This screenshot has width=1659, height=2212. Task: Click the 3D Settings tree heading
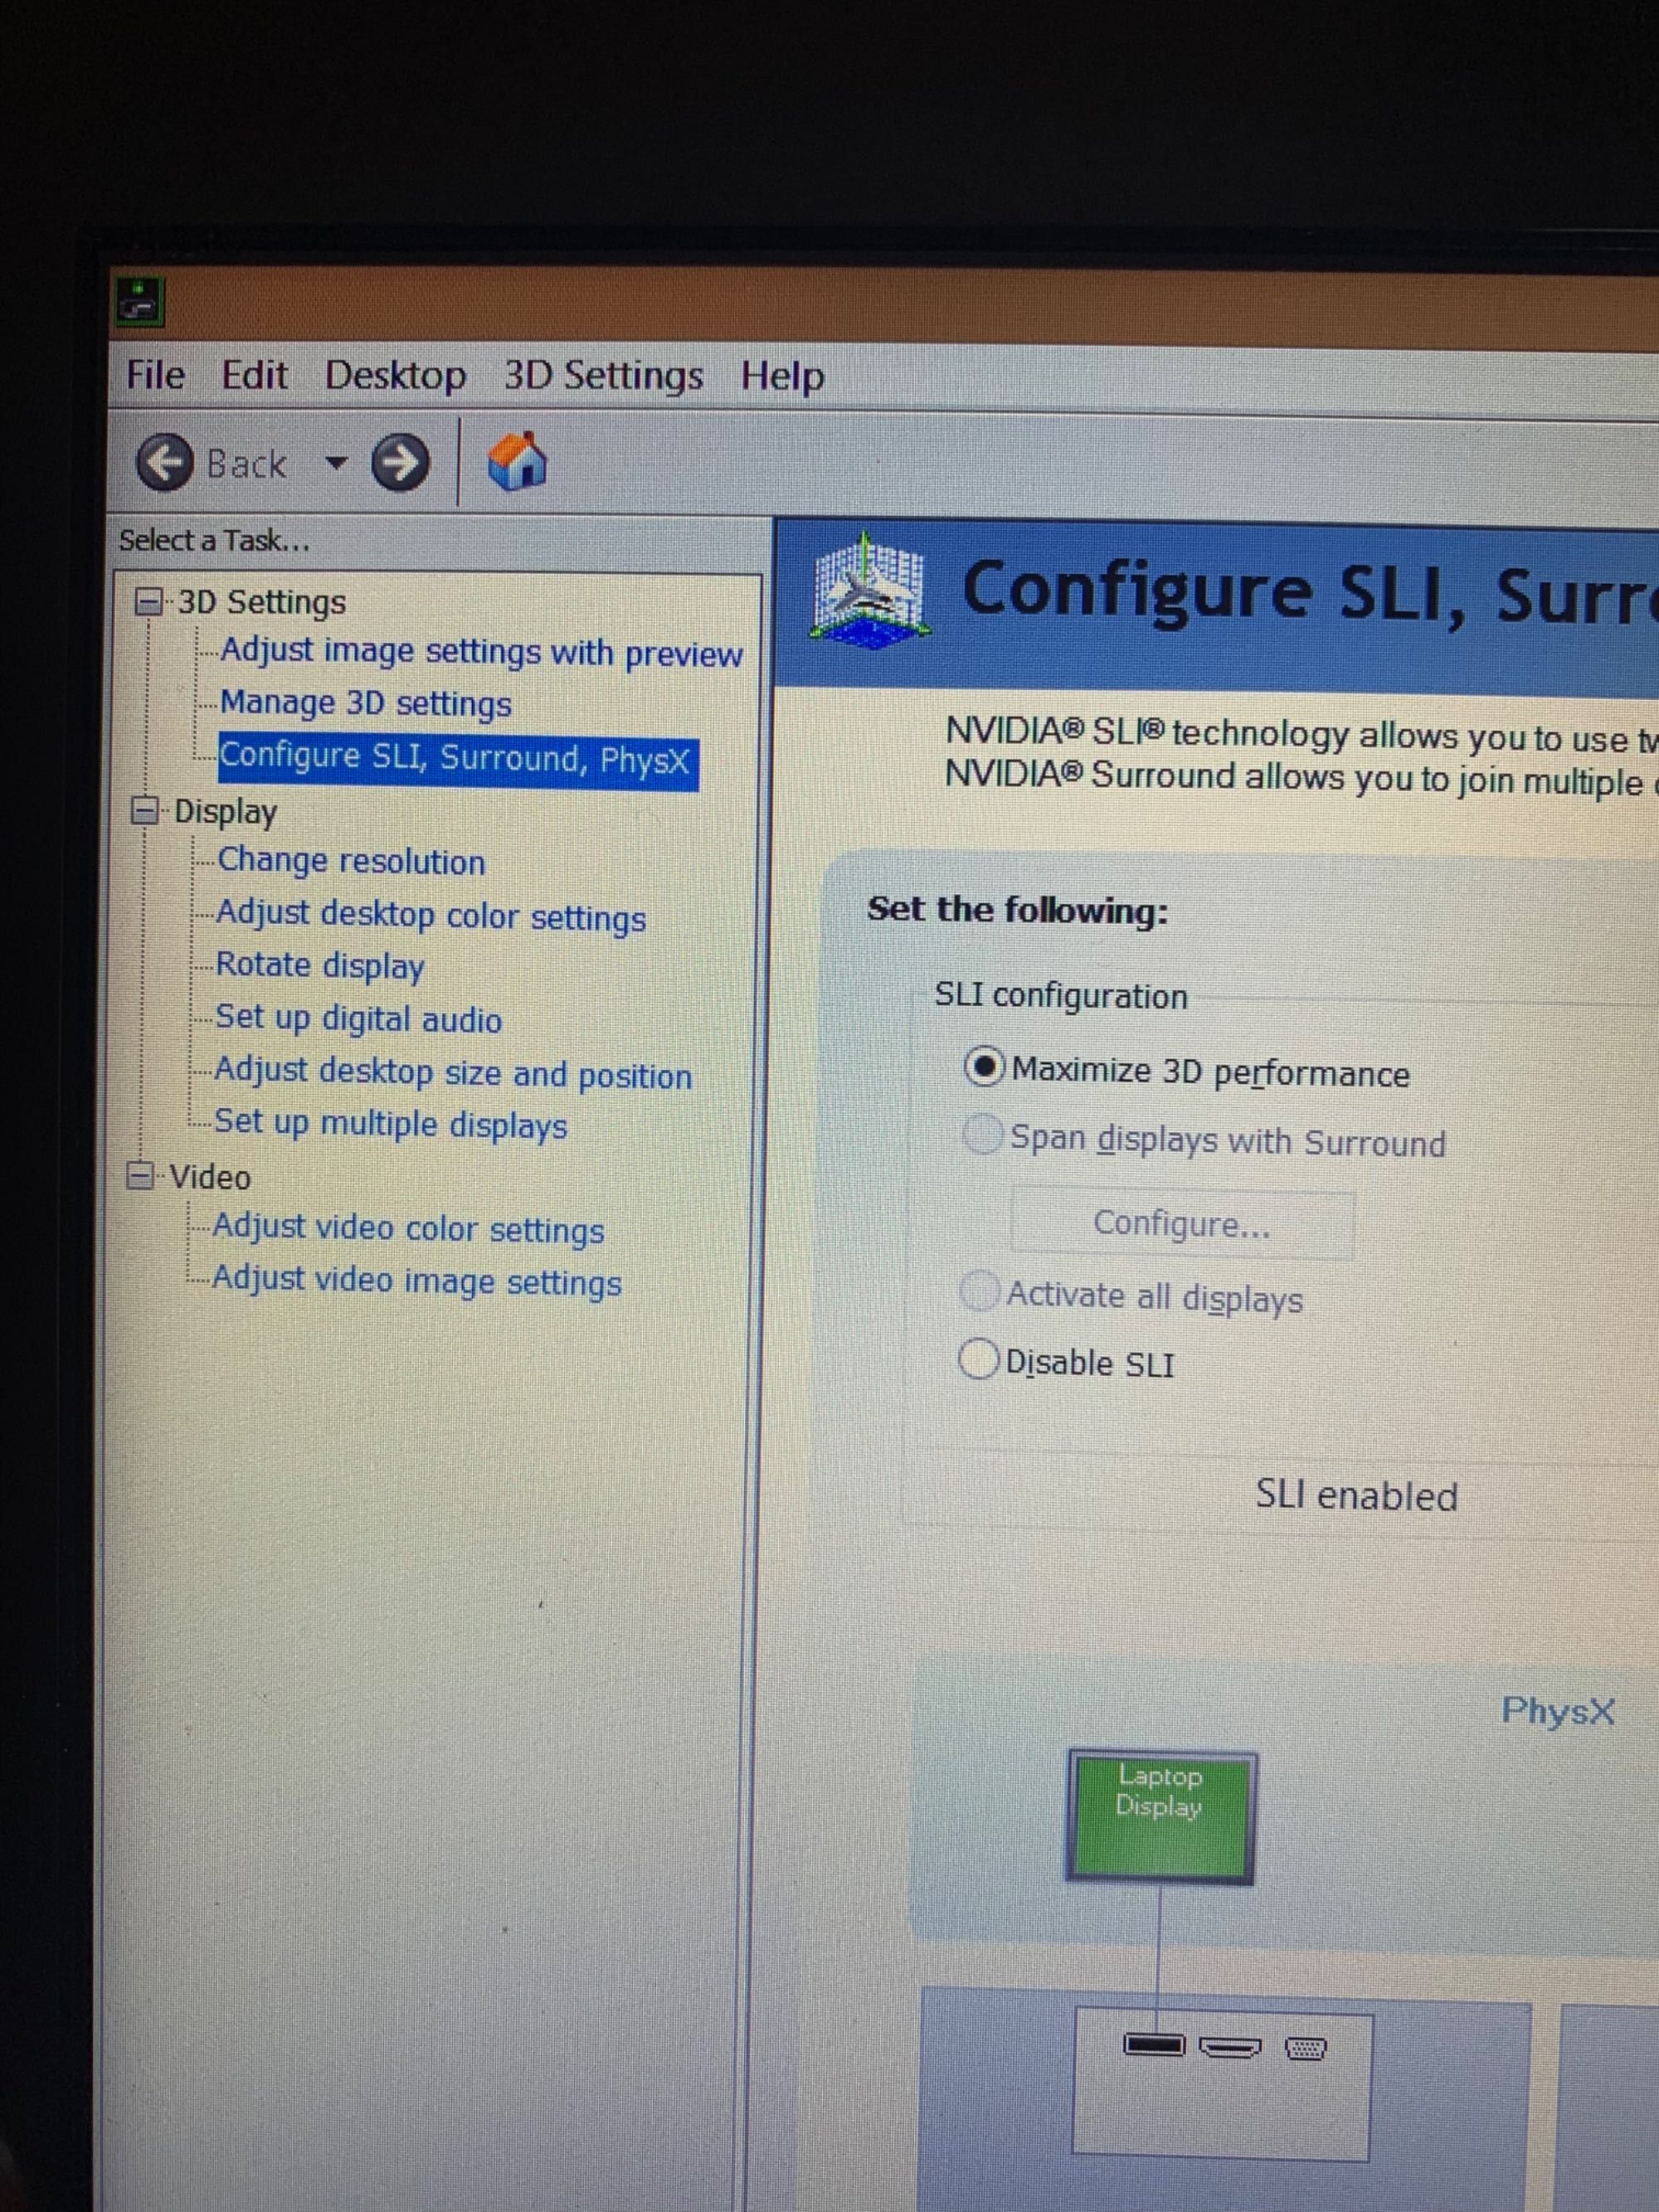pos(262,601)
